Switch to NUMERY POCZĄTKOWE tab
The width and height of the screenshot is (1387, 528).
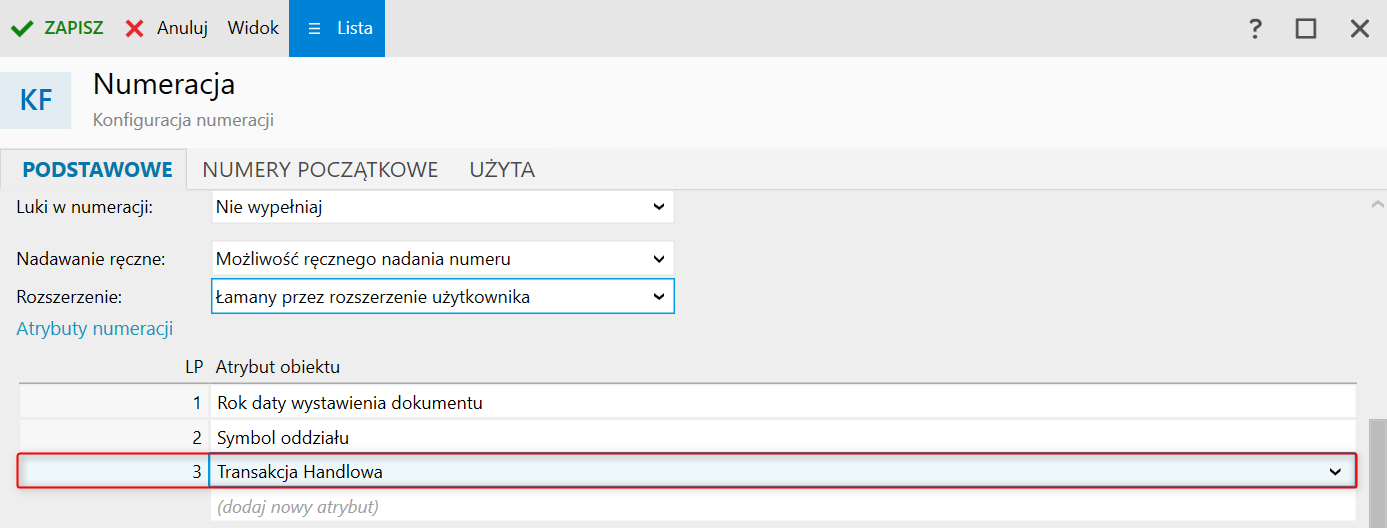coord(320,170)
